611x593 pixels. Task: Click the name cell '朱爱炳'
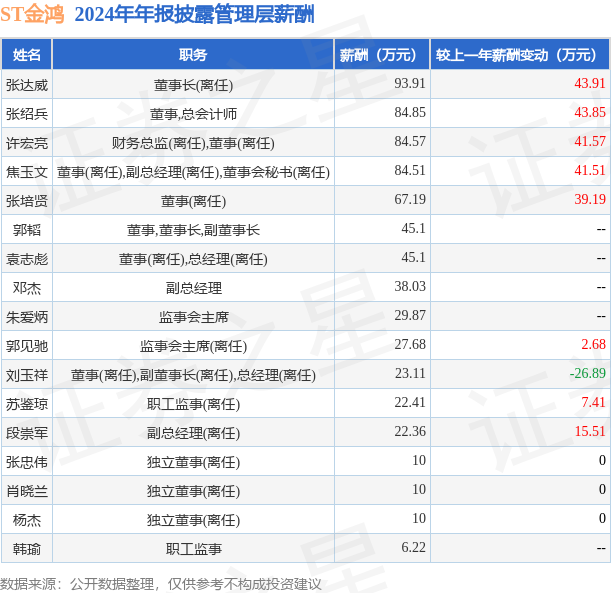[x=26, y=317]
